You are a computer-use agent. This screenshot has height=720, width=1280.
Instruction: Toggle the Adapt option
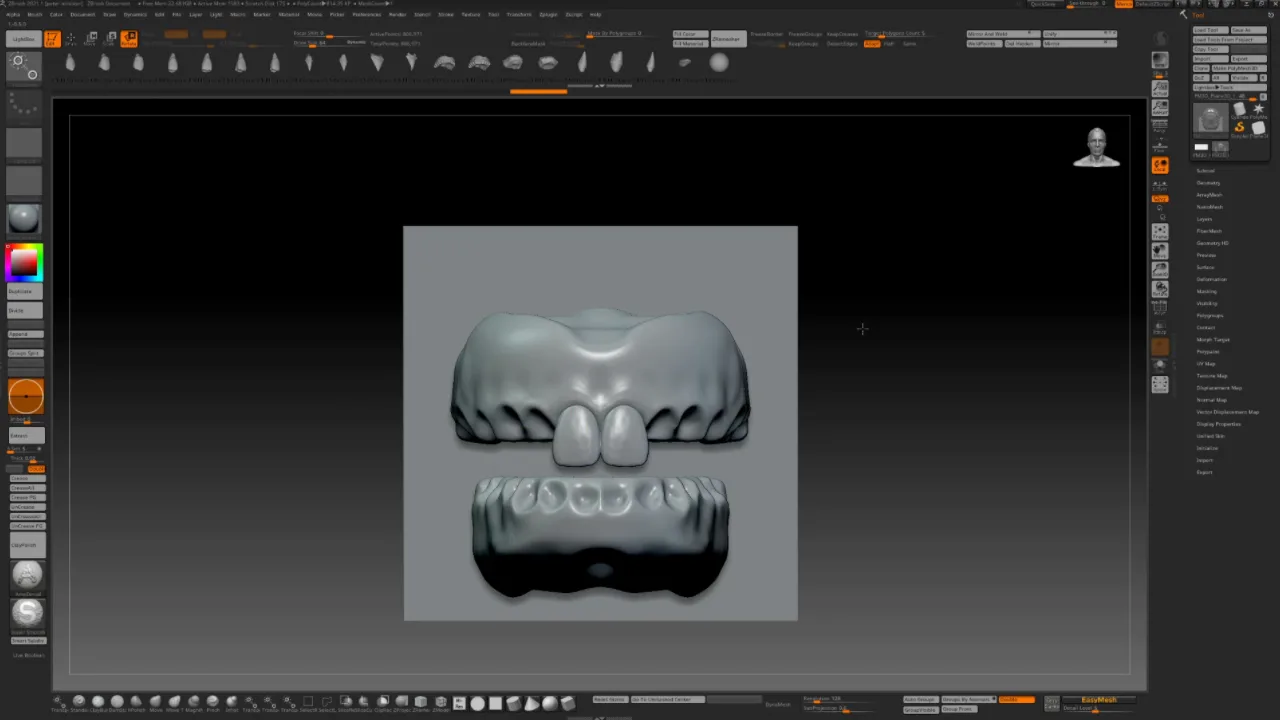point(872,44)
